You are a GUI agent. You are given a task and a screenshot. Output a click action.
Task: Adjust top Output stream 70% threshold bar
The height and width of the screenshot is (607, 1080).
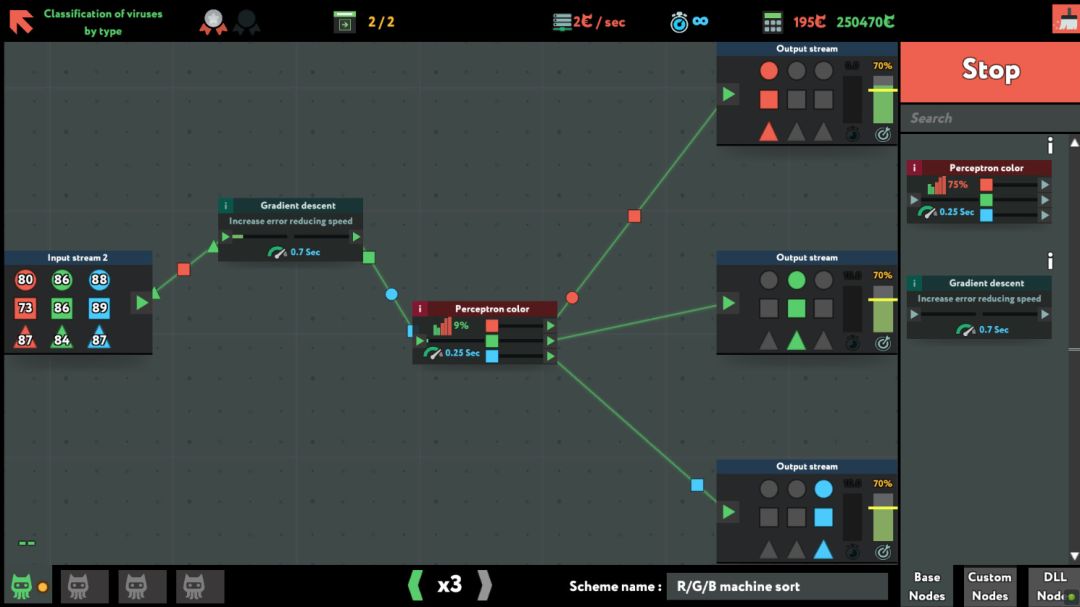pos(882,100)
